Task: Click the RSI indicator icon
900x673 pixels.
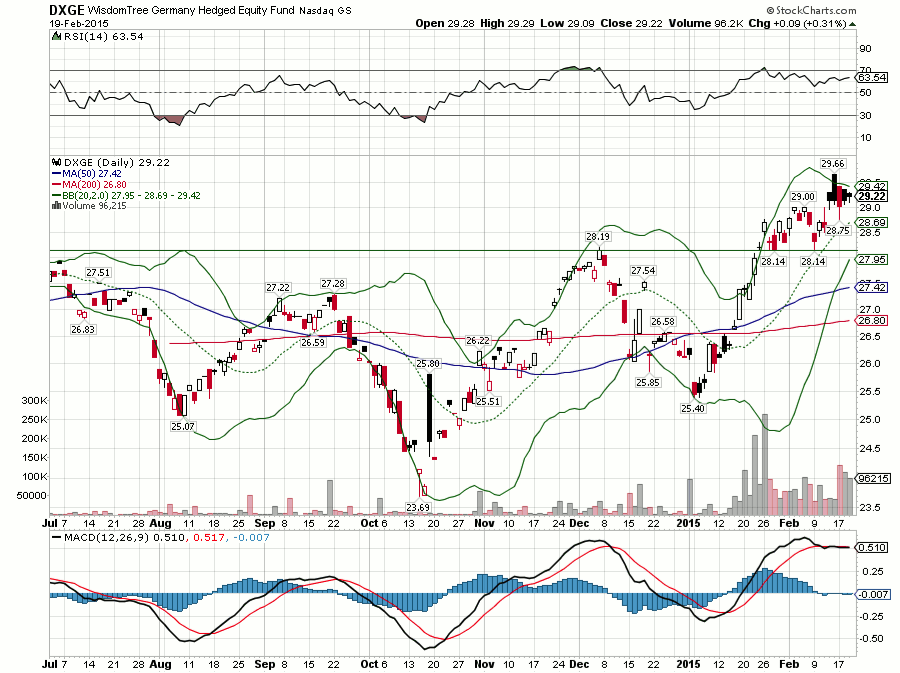Action: pyautogui.click(x=56, y=36)
